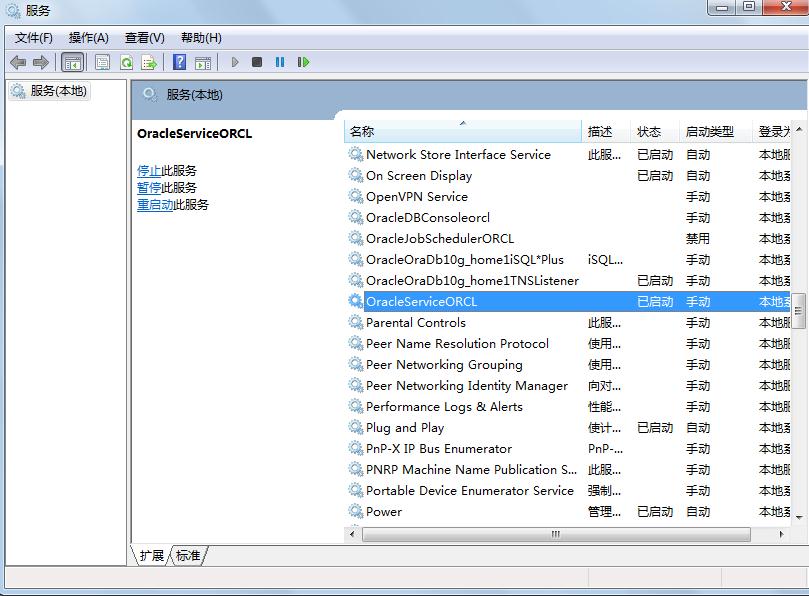Screen dimensions: 809x596
Task: Click gear icon beside Parental Controls
Action: [x=355, y=323]
